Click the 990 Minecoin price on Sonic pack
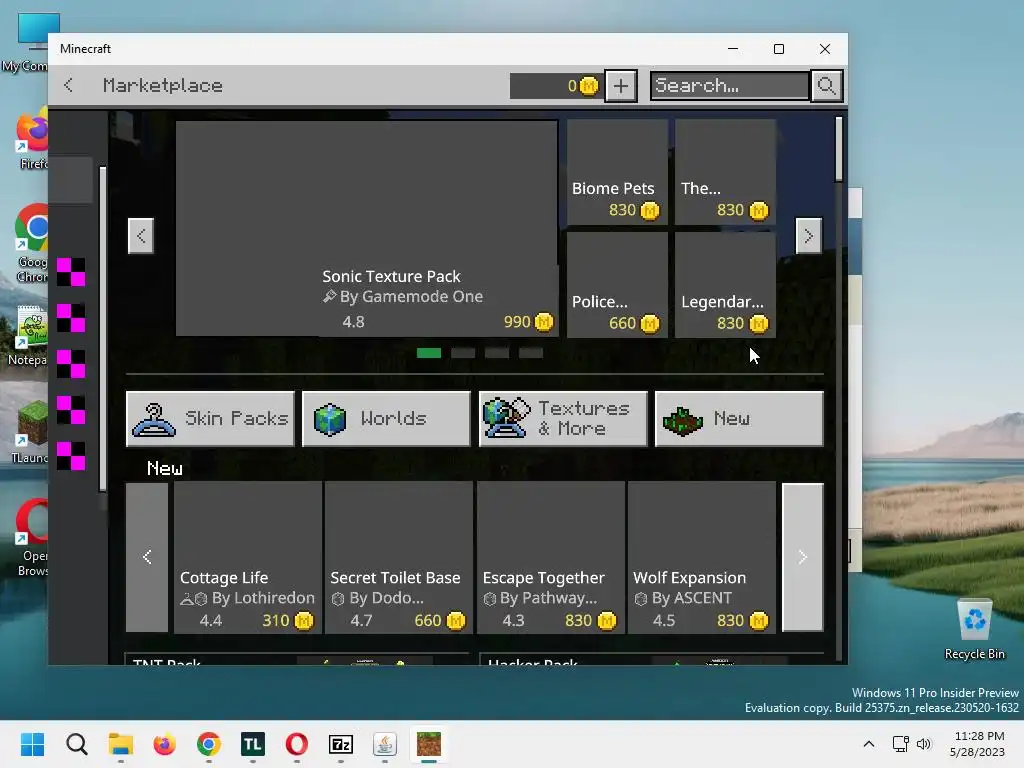The width and height of the screenshot is (1024, 768). [528, 322]
